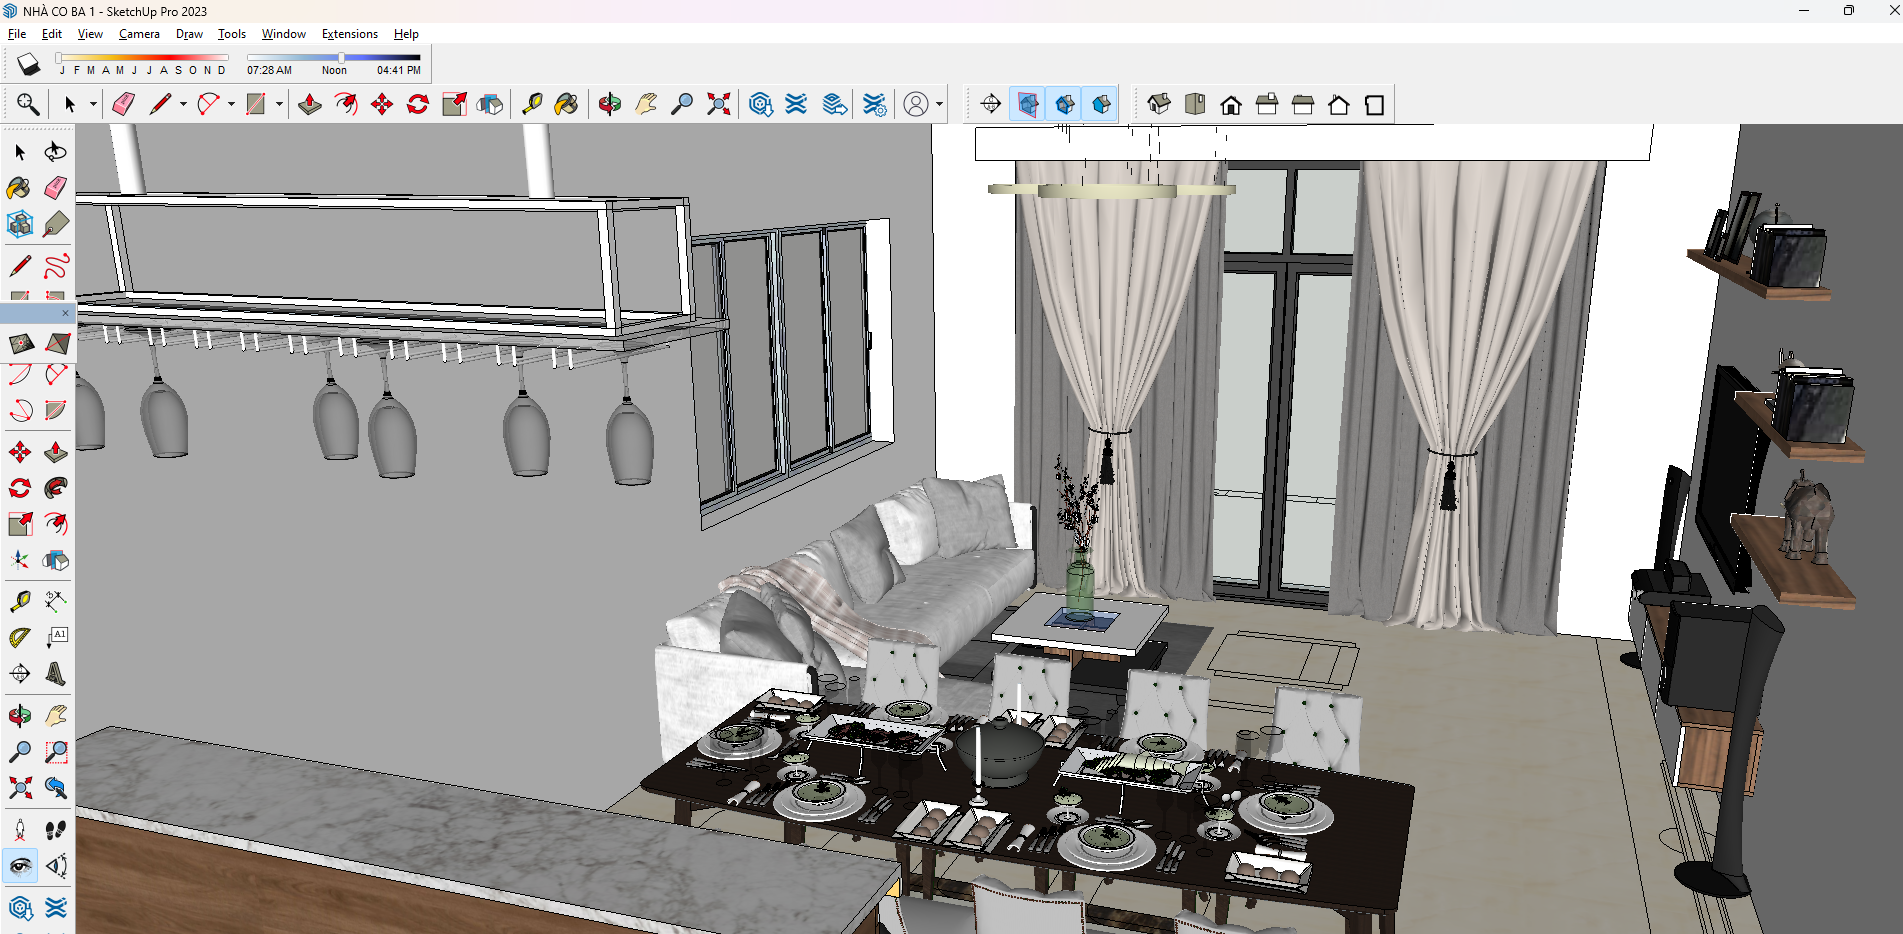
Task: Choose the Freehand drawing tool
Action: pos(56,266)
